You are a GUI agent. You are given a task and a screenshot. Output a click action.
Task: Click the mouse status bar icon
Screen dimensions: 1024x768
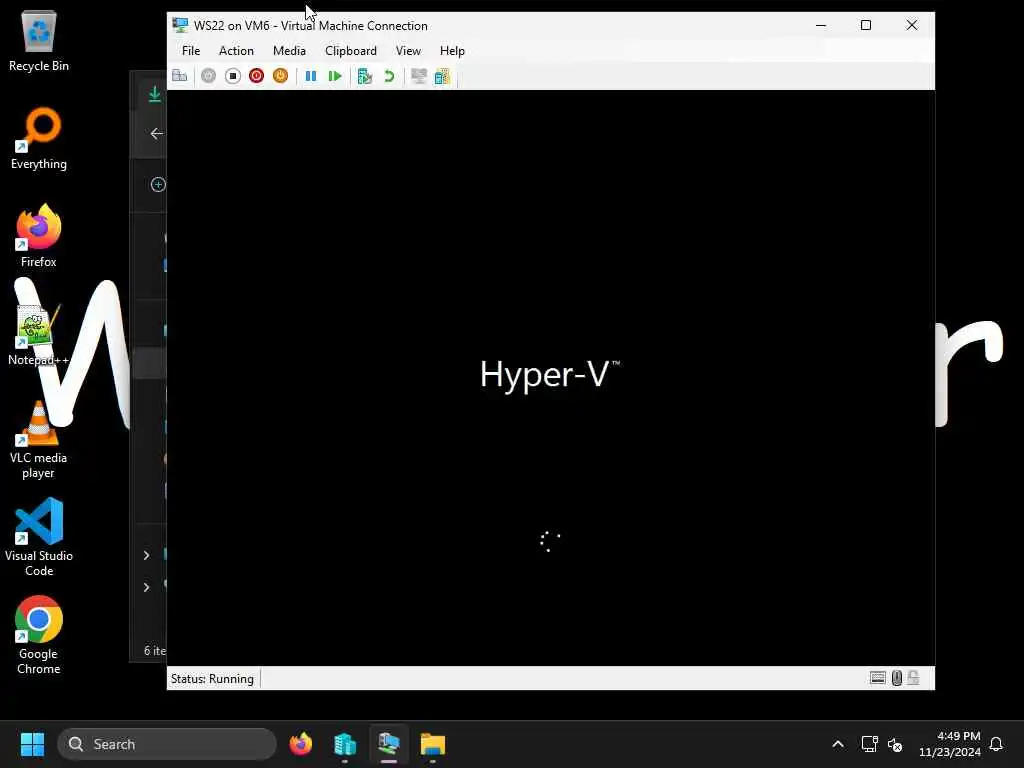[897, 678]
